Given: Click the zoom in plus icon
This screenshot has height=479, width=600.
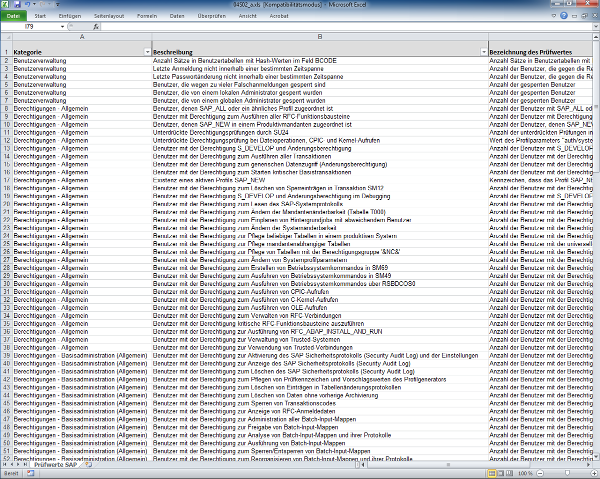Looking at the screenshot, I should click(x=594, y=474).
